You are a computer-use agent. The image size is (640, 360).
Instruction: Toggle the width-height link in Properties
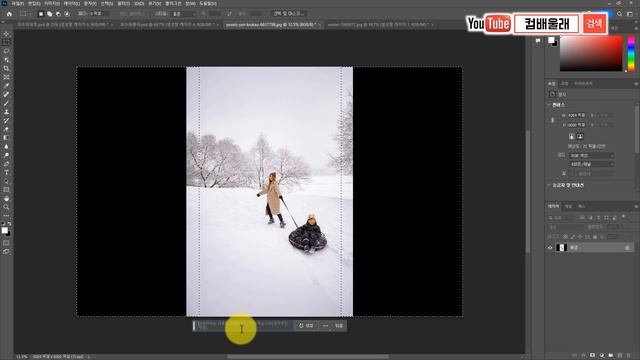pyautogui.click(x=553, y=120)
